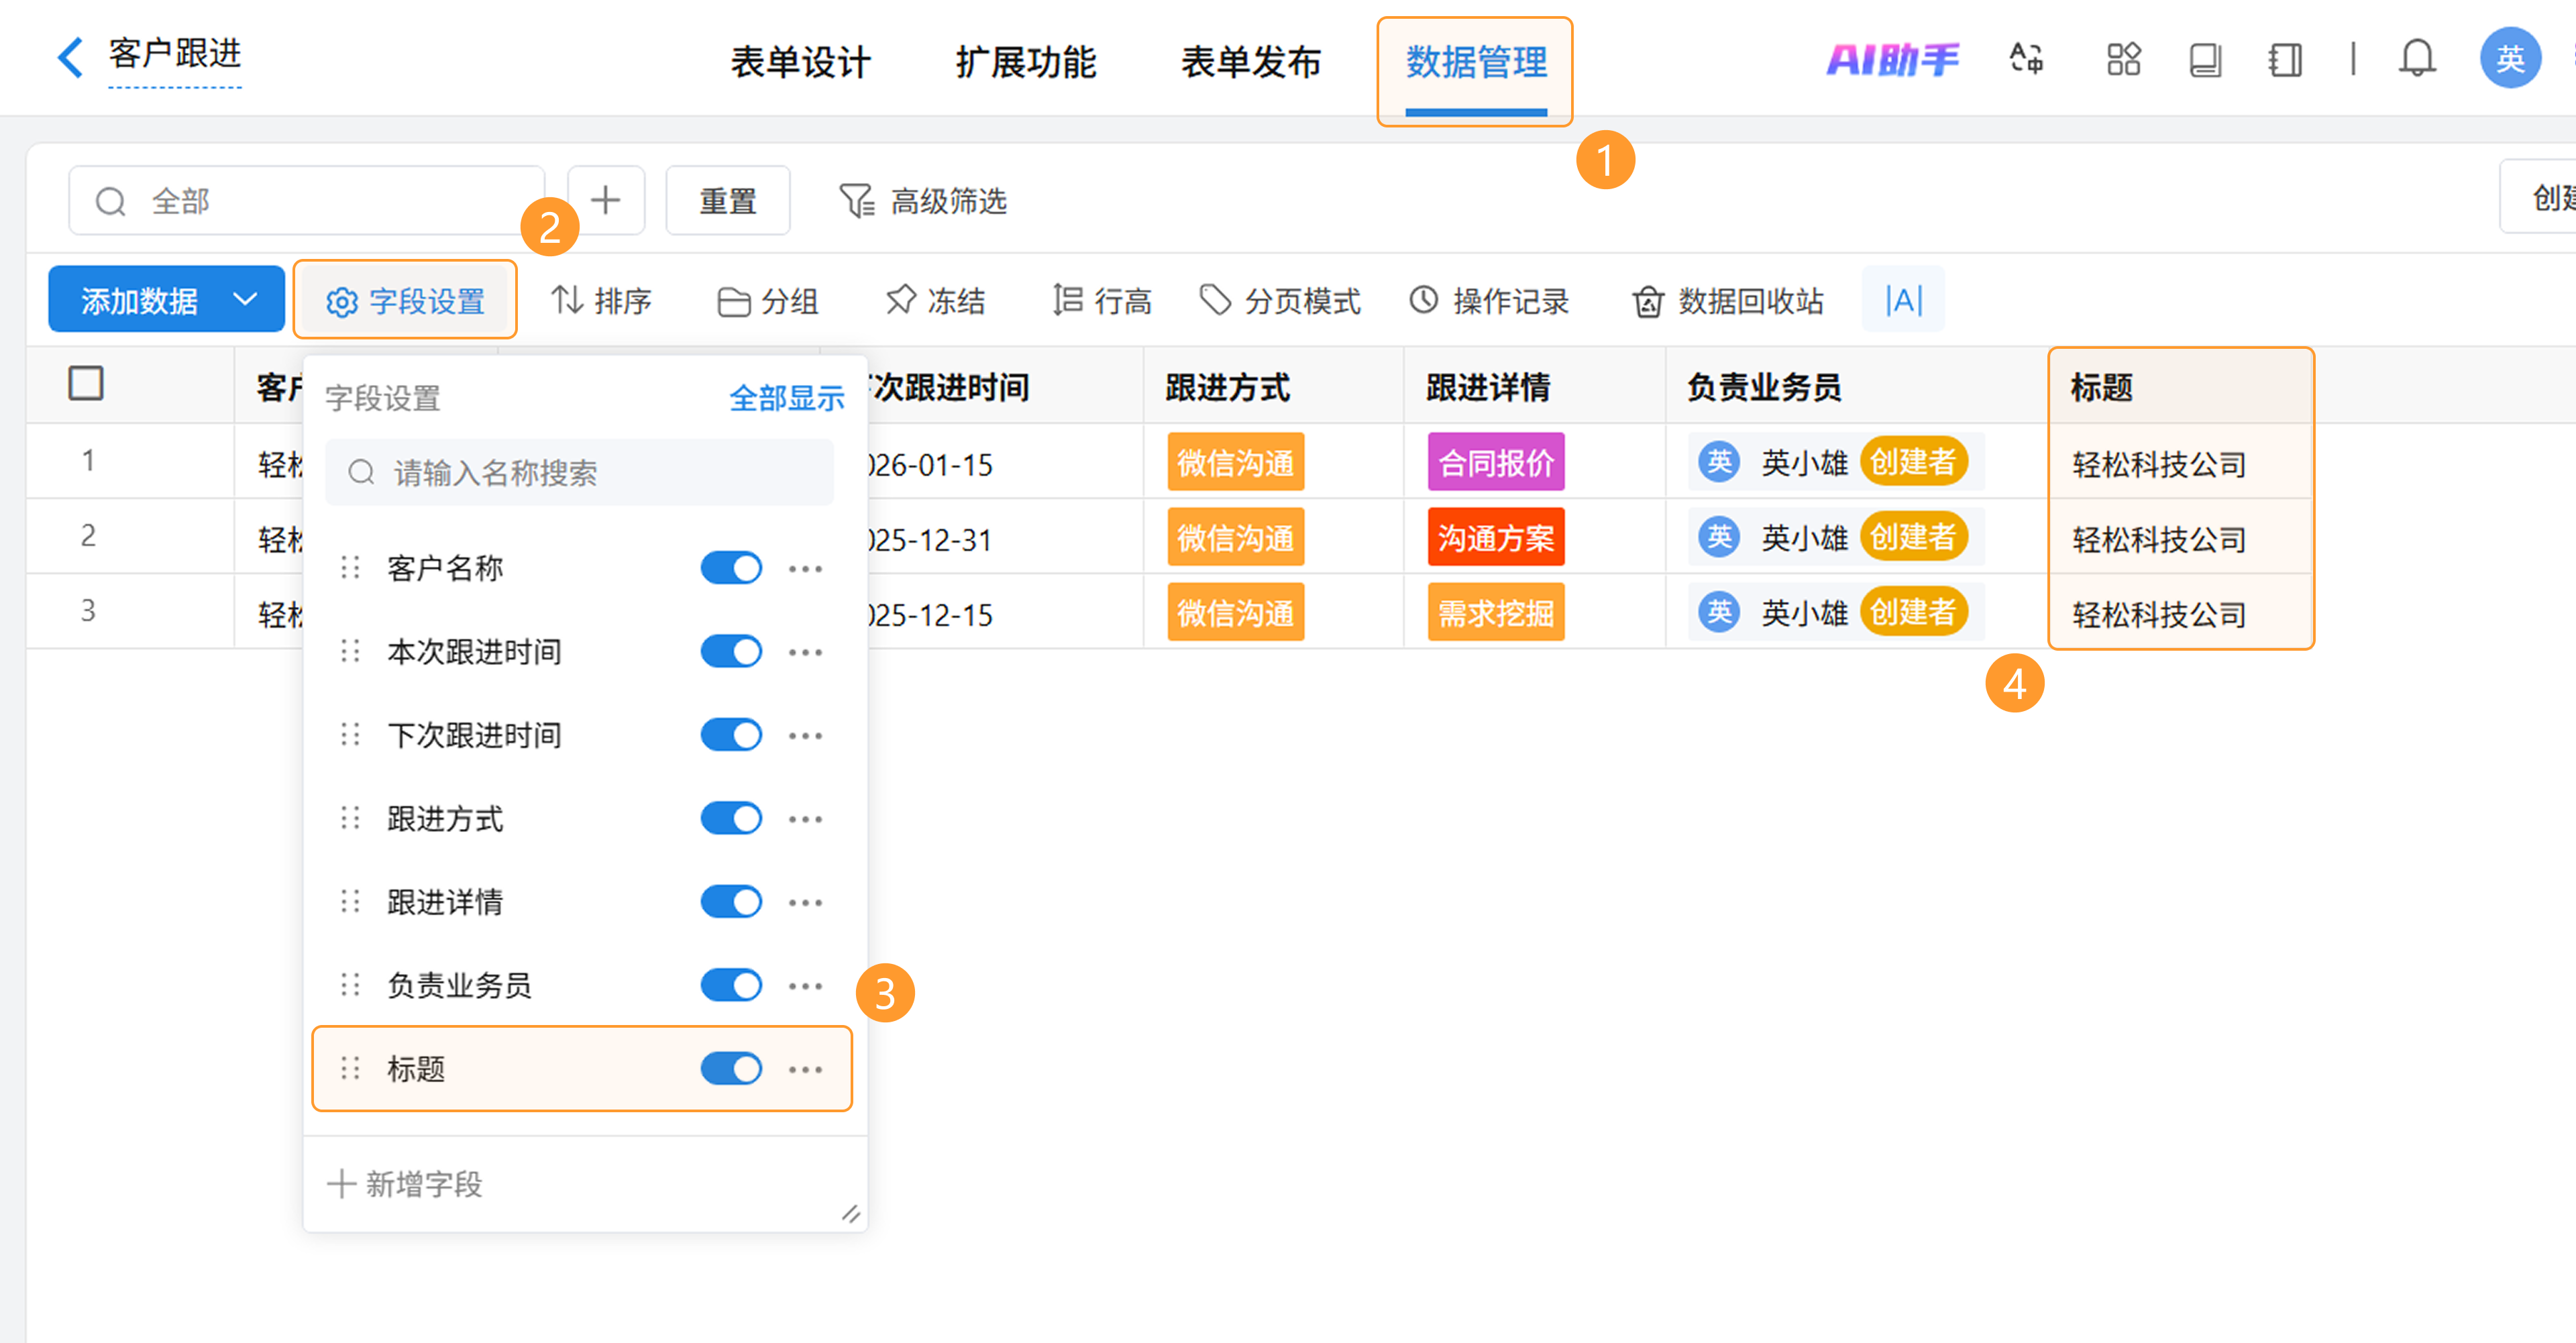Open 数据回收站 recycle bin
Screen dimensions: 2576x1343
click(1727, 301)
